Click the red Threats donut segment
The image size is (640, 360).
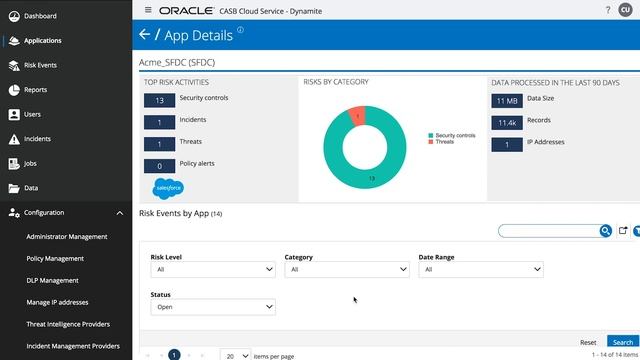click(x=358, y=116)
